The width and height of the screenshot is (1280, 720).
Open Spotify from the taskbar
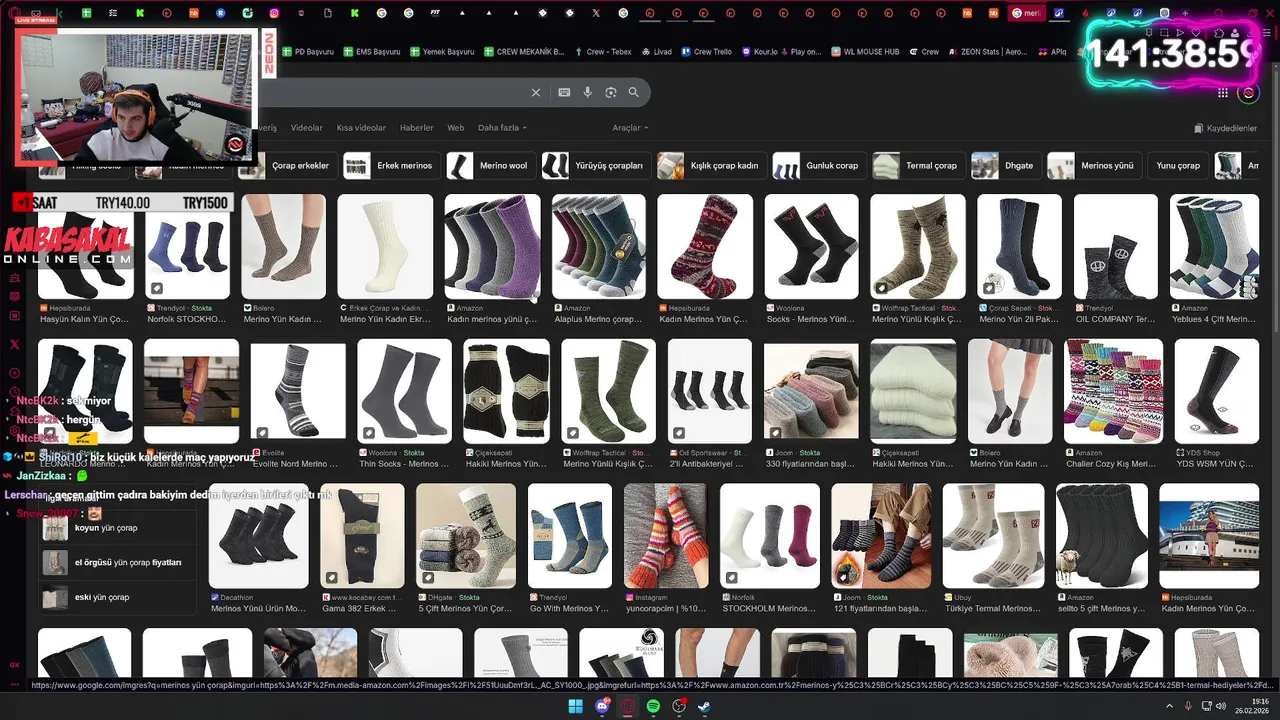point(653,706)
